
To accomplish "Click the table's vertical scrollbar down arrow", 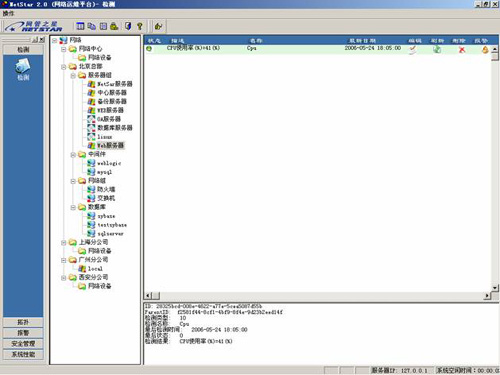I will 495,288.
